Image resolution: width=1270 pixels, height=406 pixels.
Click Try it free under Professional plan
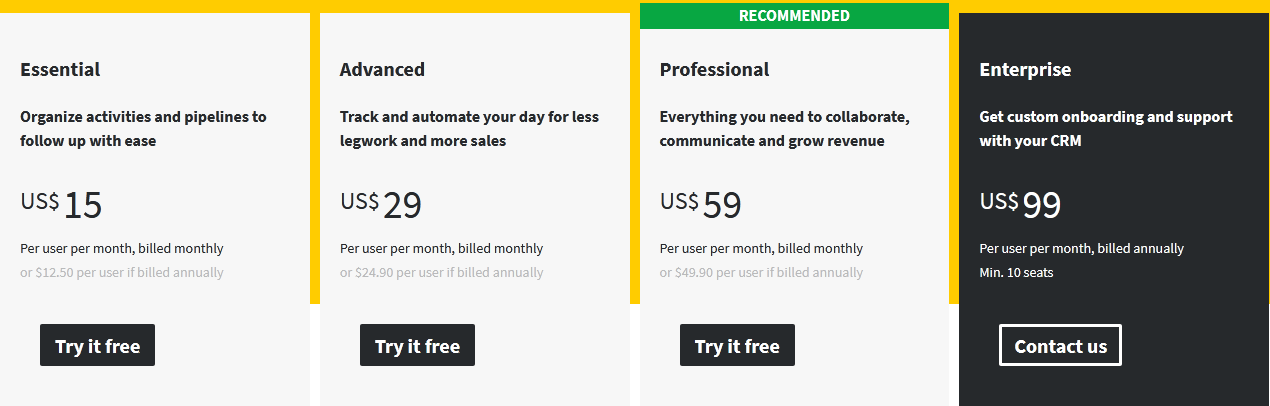coord(737,346)
